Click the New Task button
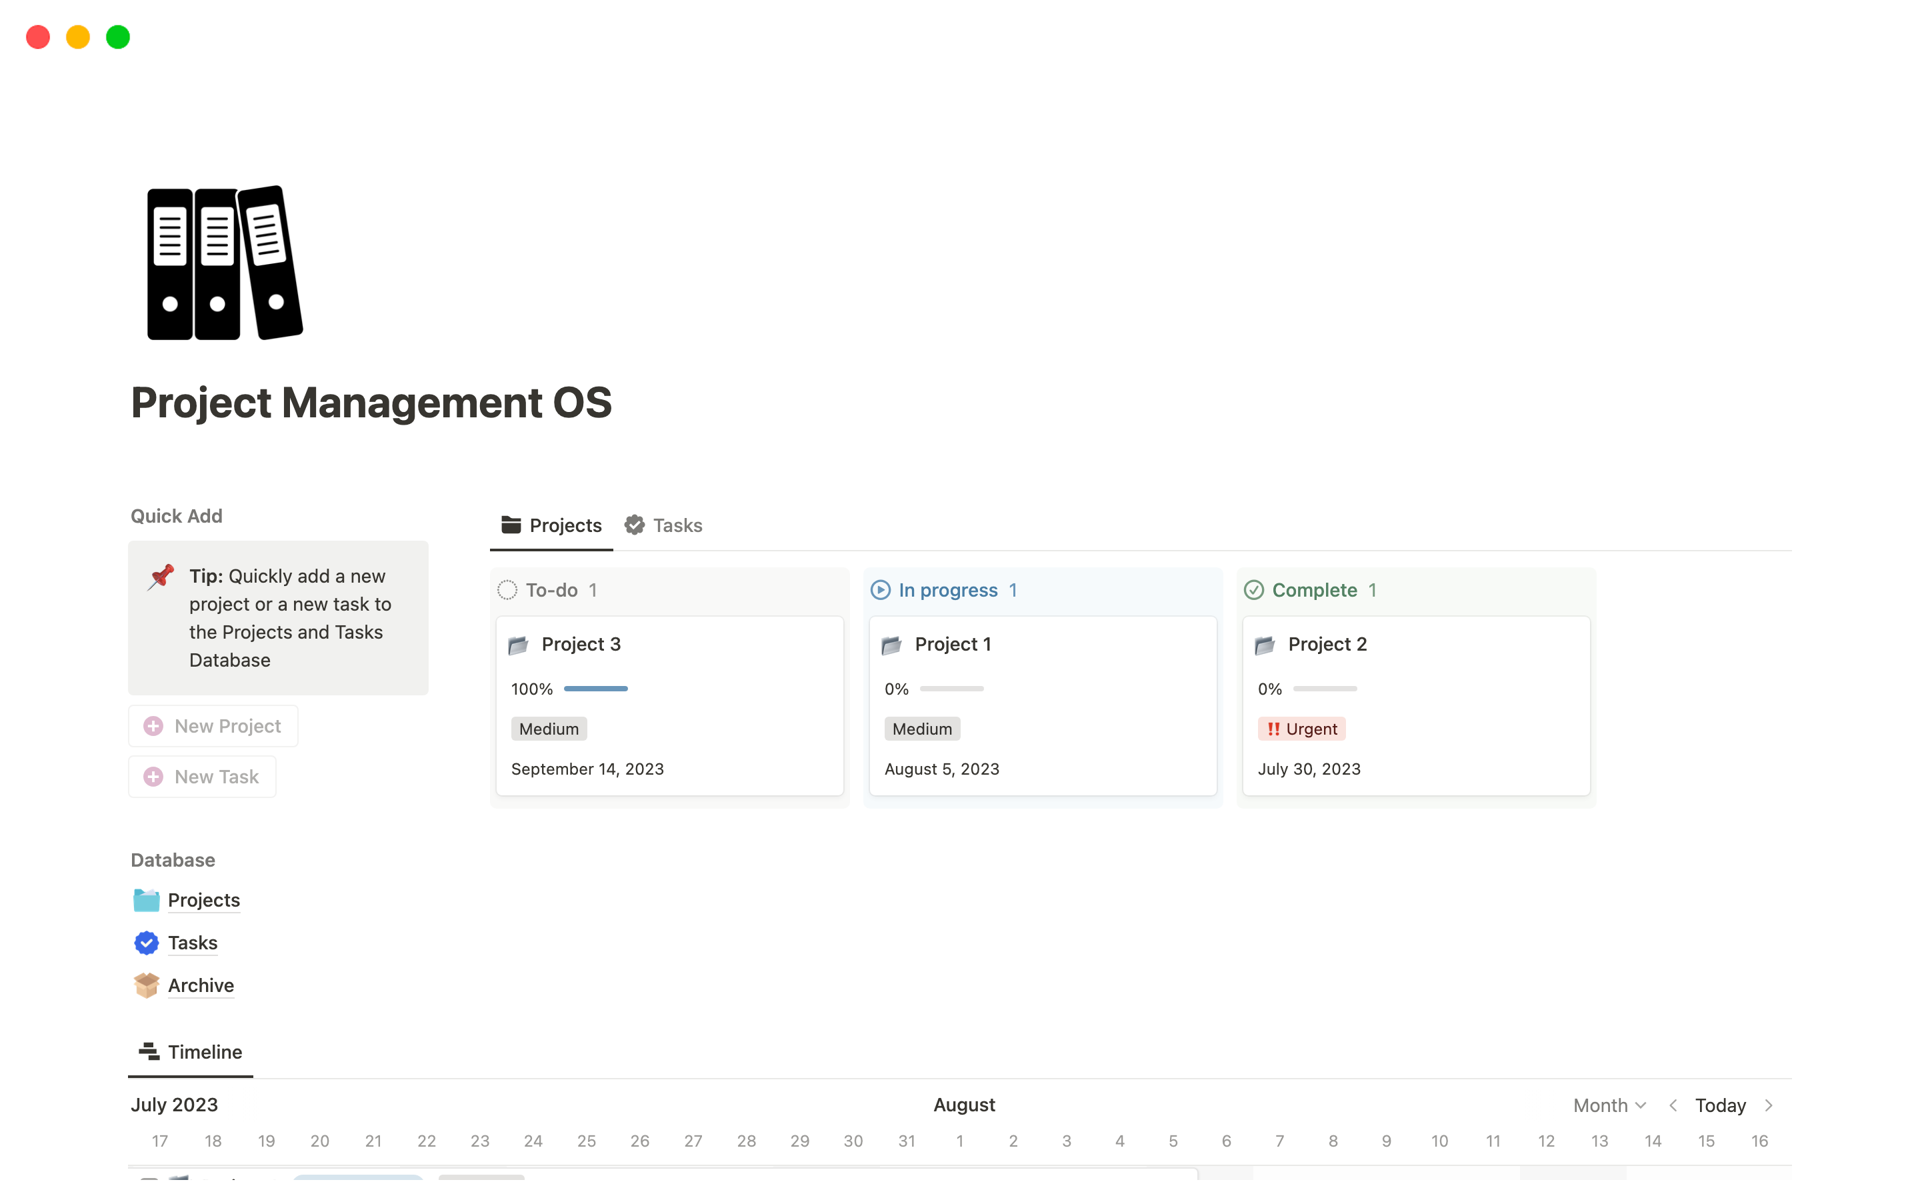The image size is (1920, 1200). [201, 776]
